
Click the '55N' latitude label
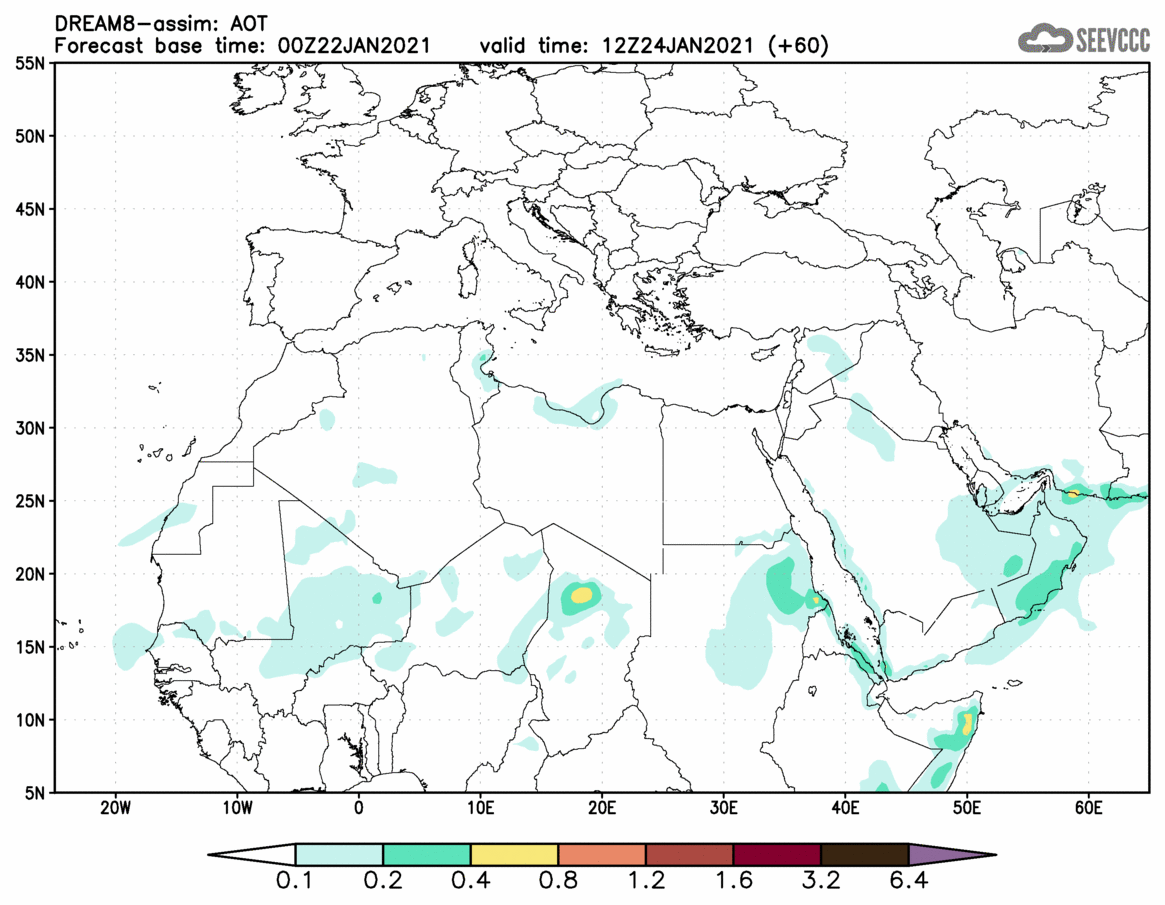pyautogui.click(x=30, y=63)
